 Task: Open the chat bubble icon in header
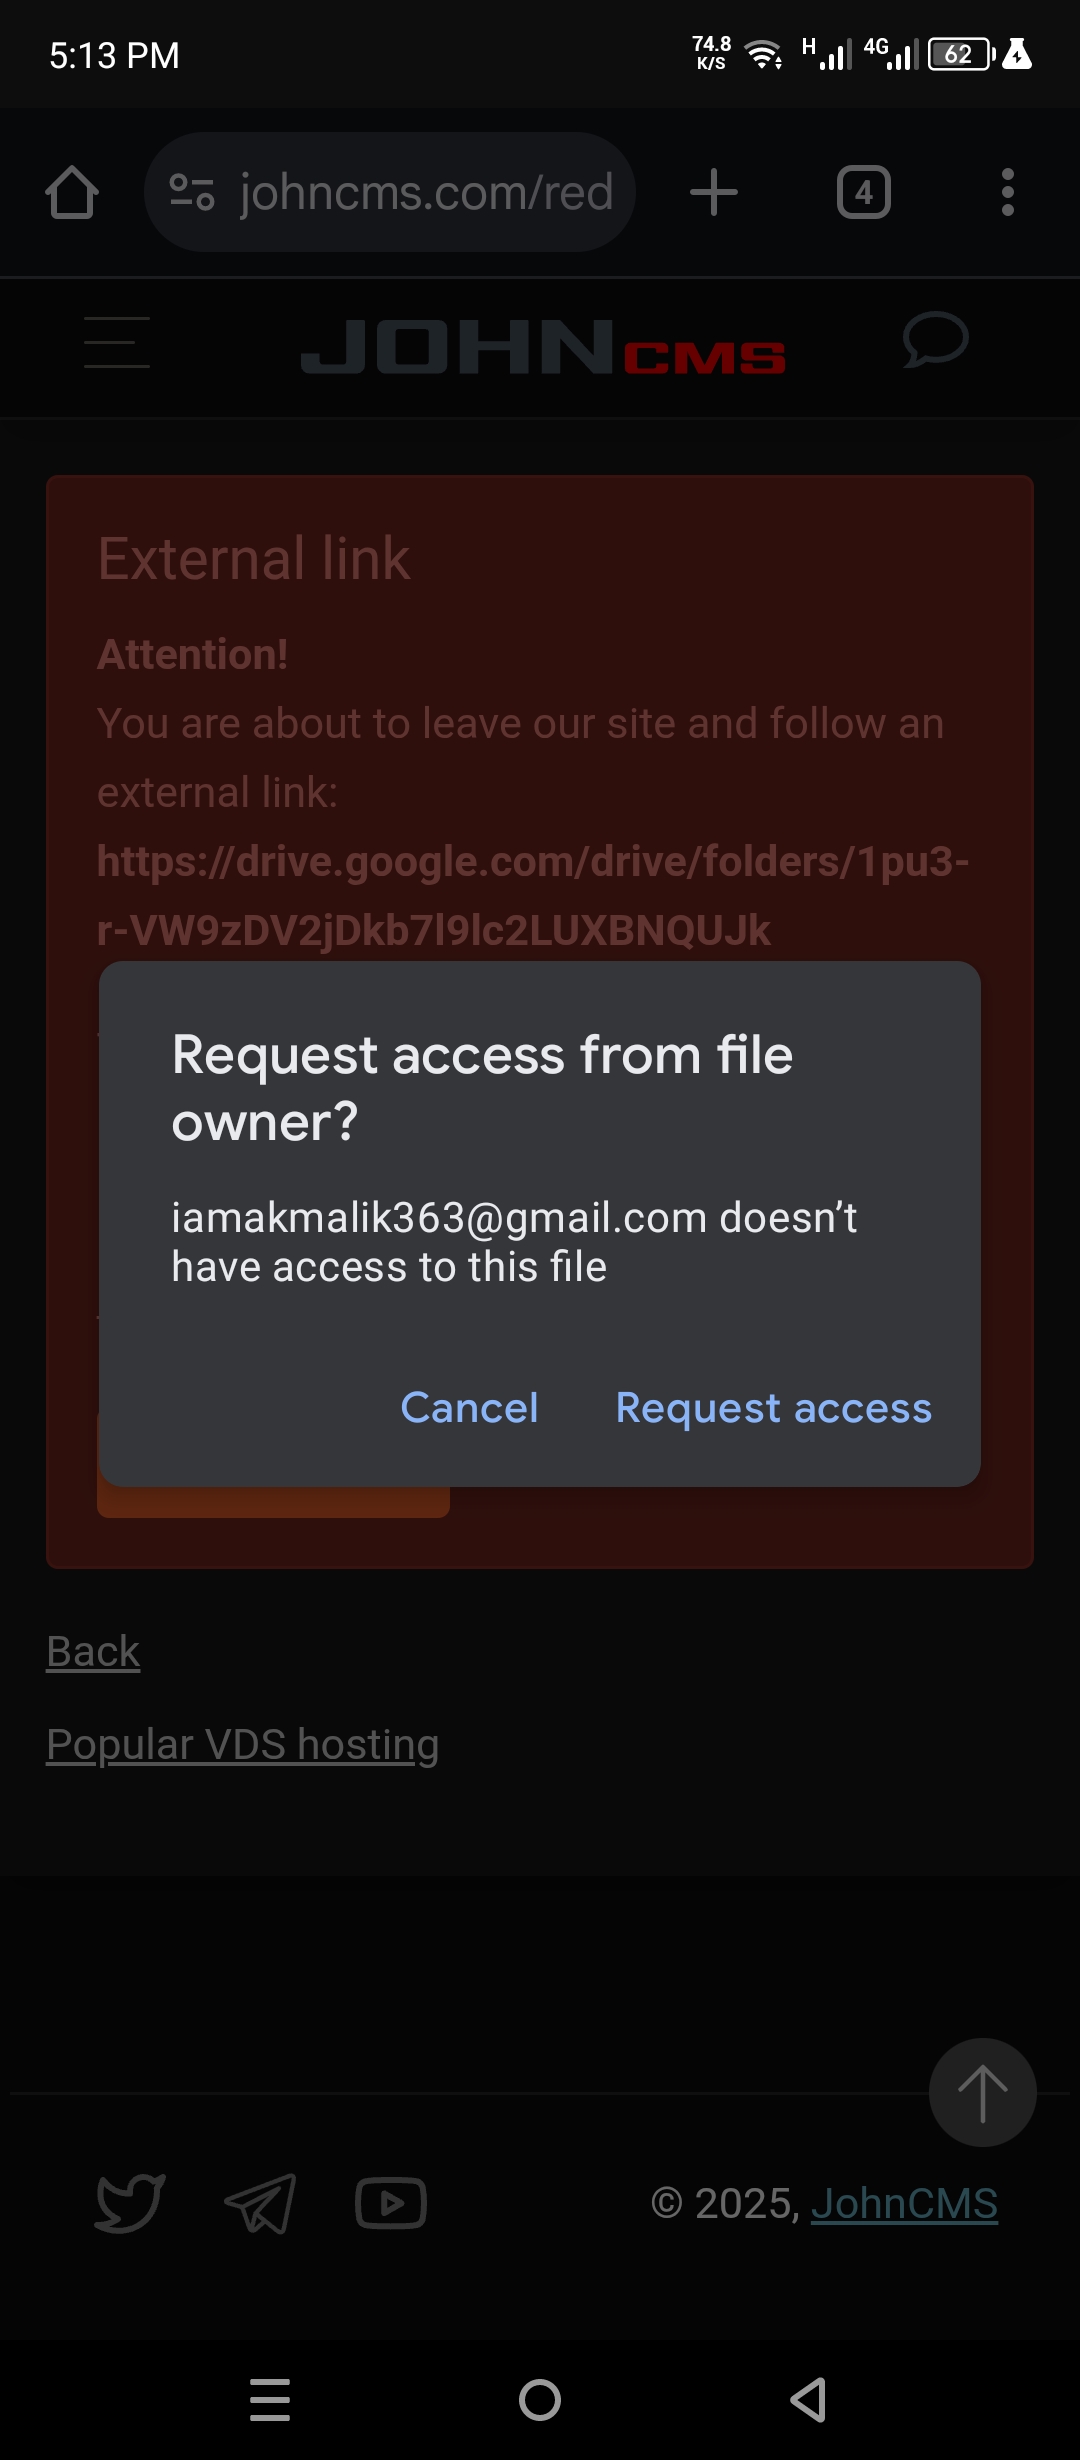[935, 340]
